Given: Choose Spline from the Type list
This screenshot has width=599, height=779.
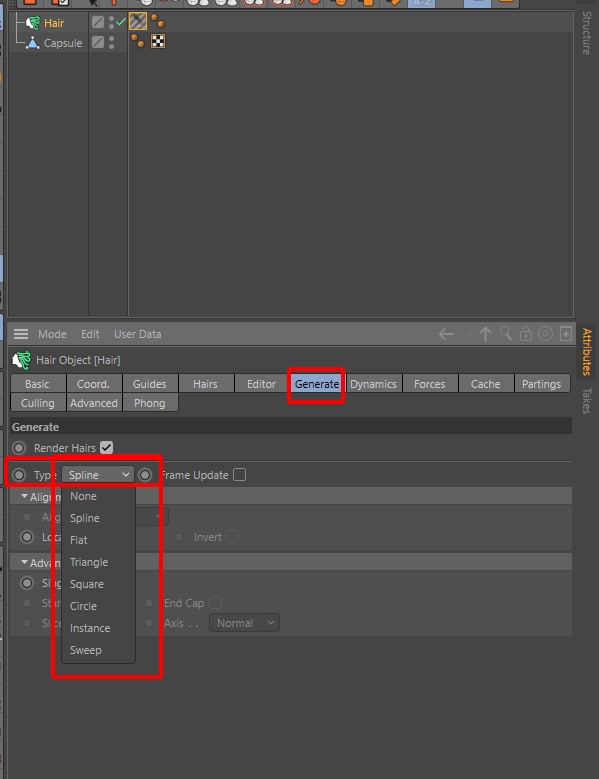Looking at the screenshot, I should pyautogui.click(x=98, y=518).
